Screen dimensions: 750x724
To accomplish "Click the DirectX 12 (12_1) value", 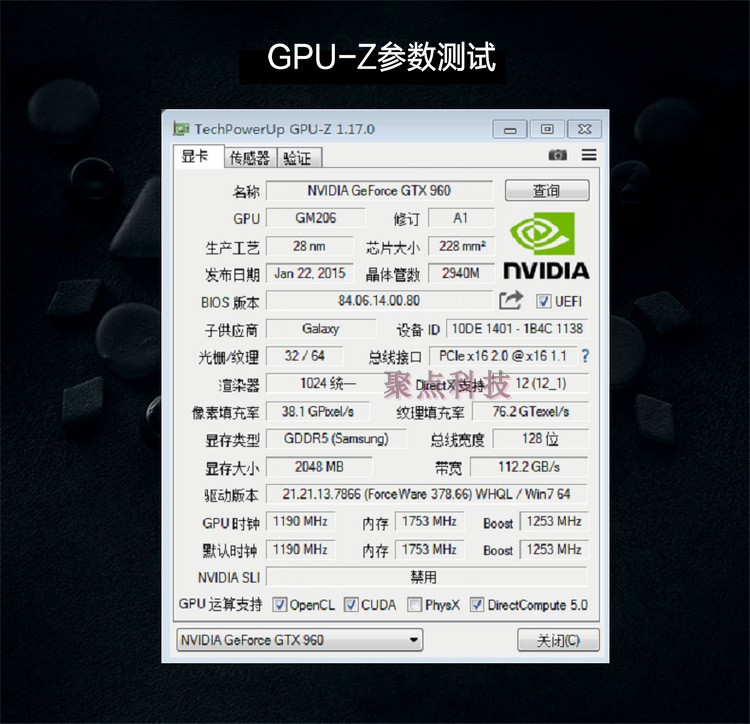I will 540,384.
